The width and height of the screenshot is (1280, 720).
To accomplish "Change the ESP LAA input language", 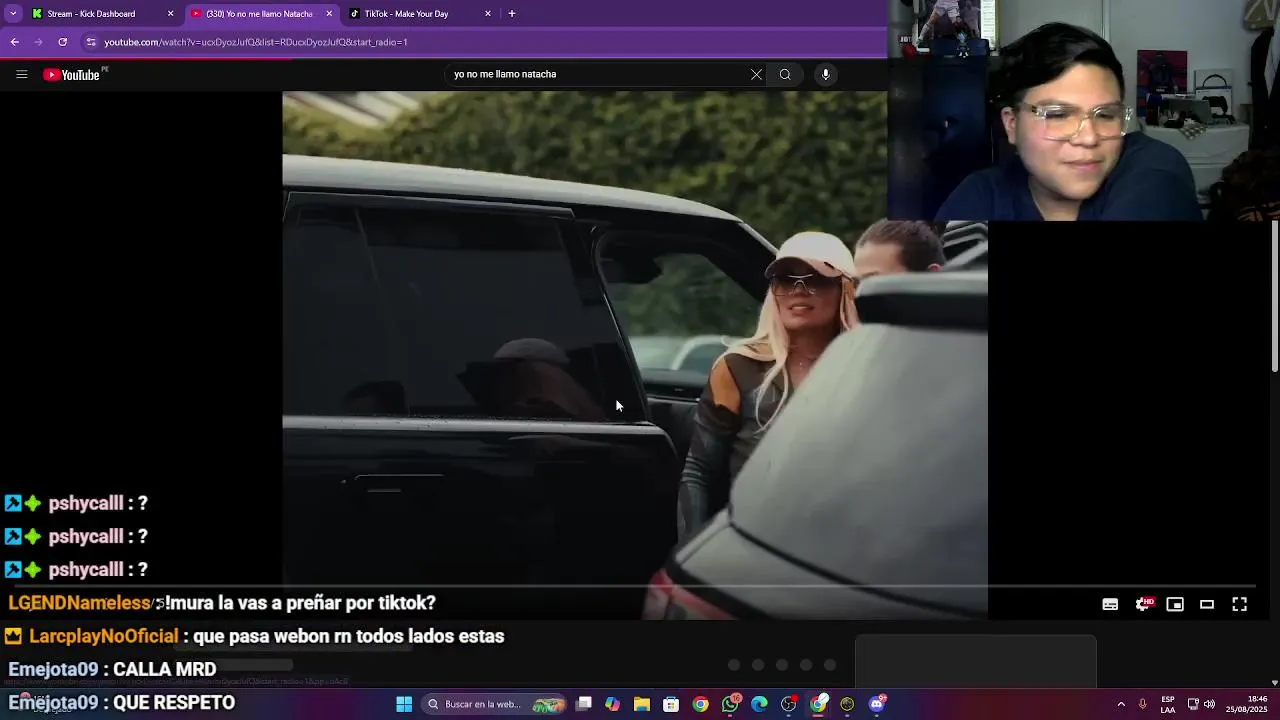I will click(x=1168, y=704).
